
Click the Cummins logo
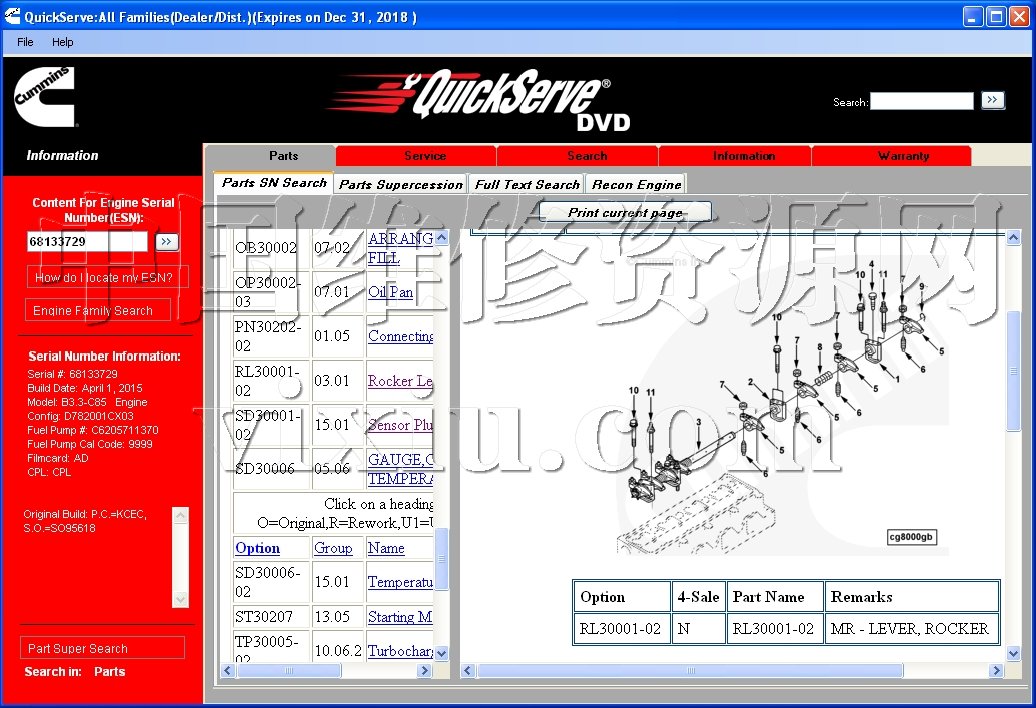point(45,96)
